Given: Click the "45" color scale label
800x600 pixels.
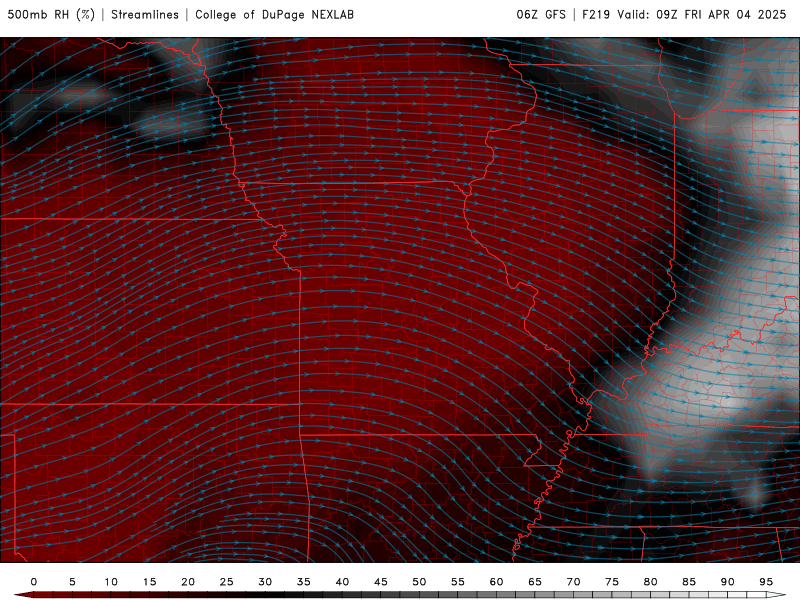Looking at the screenshot, I should [381, 582].
